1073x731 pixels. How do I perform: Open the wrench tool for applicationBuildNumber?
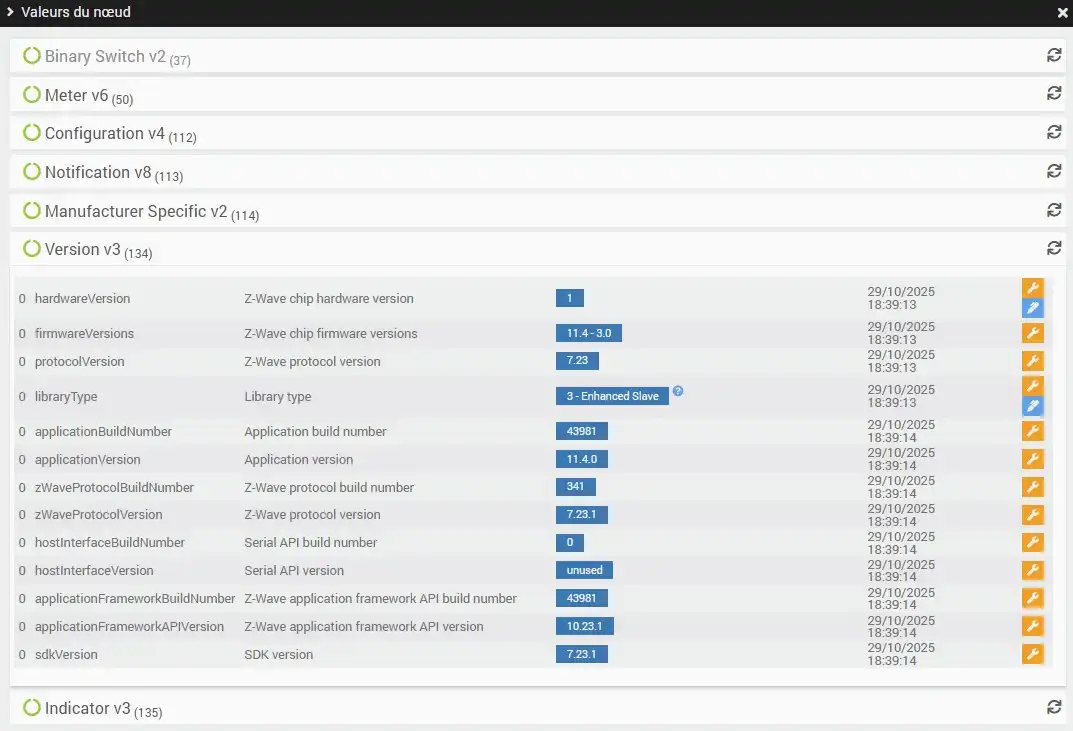(1033, 431)
